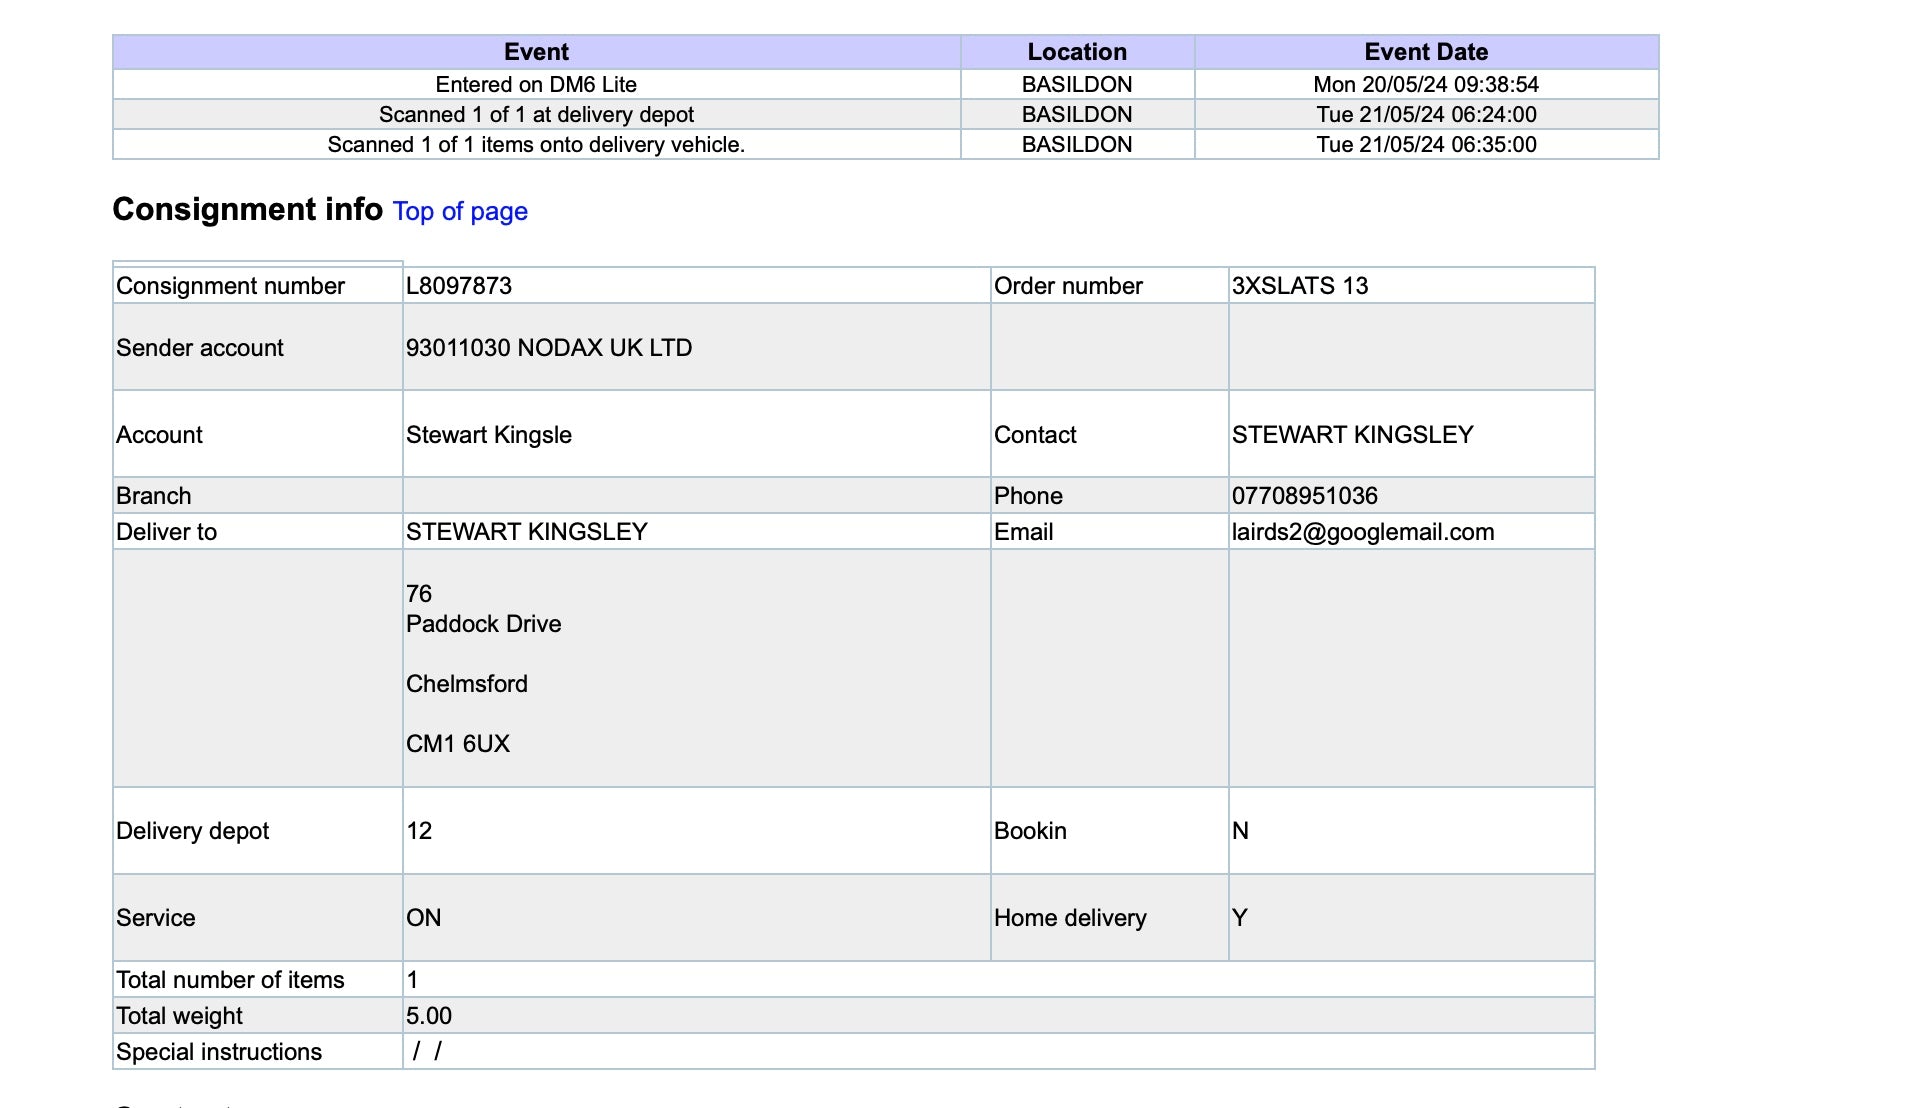The width and height of the screenshot is (1920, 1108).
Task: Select delivery depot value '12'
Action: coord(419,831)
